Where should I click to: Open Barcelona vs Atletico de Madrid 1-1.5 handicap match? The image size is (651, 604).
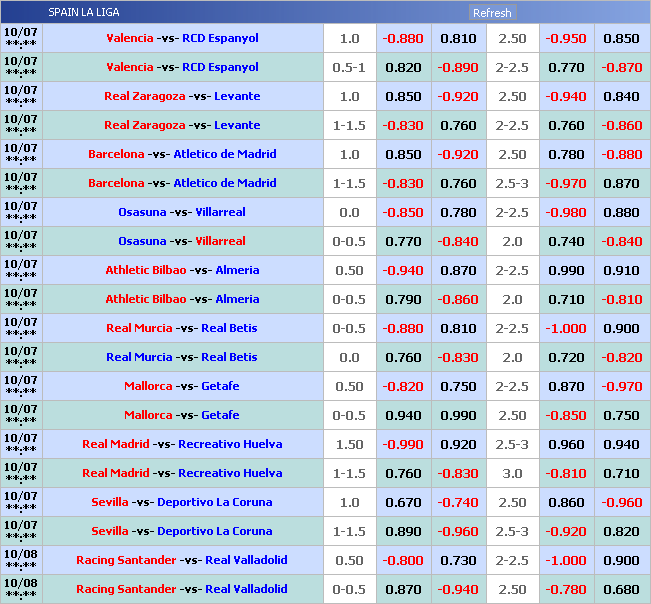pyautogui.click(x=182, y=183)
